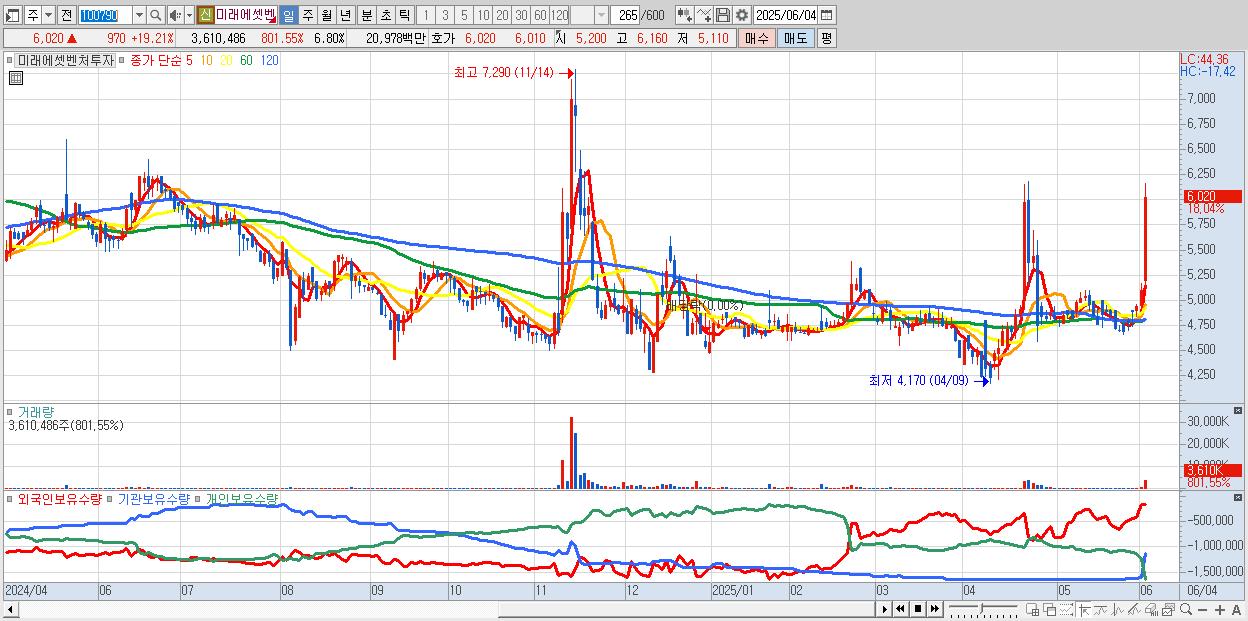This screenshot has width=1248, height=621.
Task: Click the blue 120 moving average legend
Action: pos(269,61)
